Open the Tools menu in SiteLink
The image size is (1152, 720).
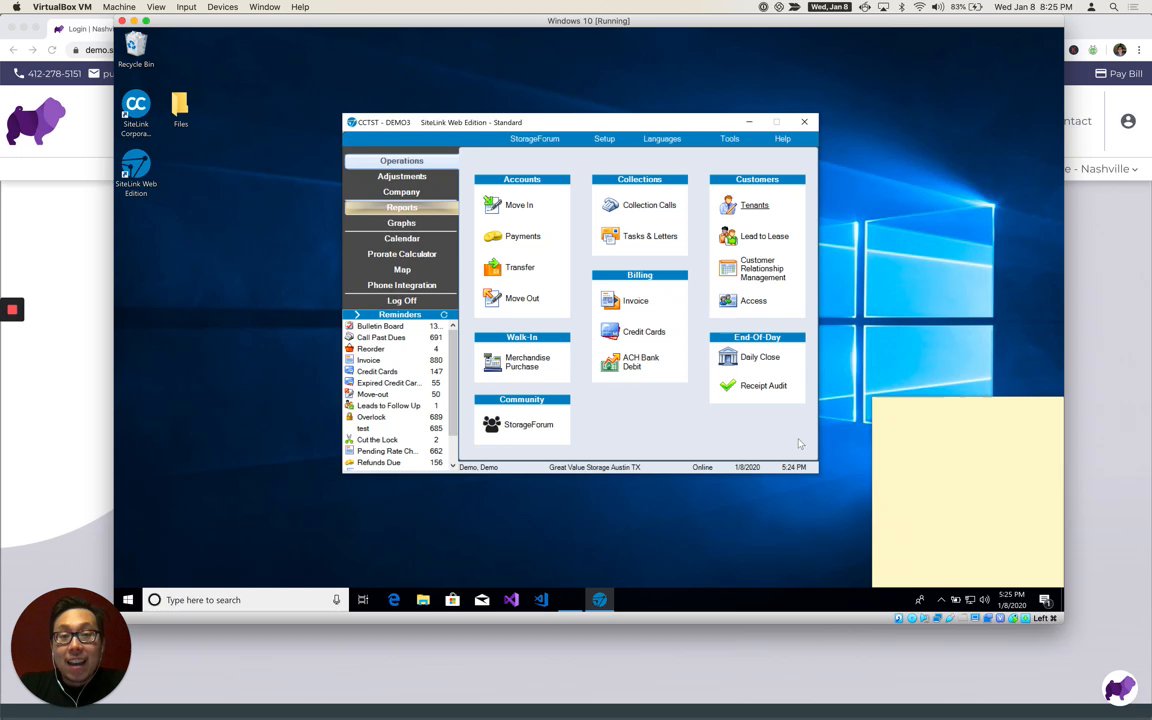tap(730, 138)
